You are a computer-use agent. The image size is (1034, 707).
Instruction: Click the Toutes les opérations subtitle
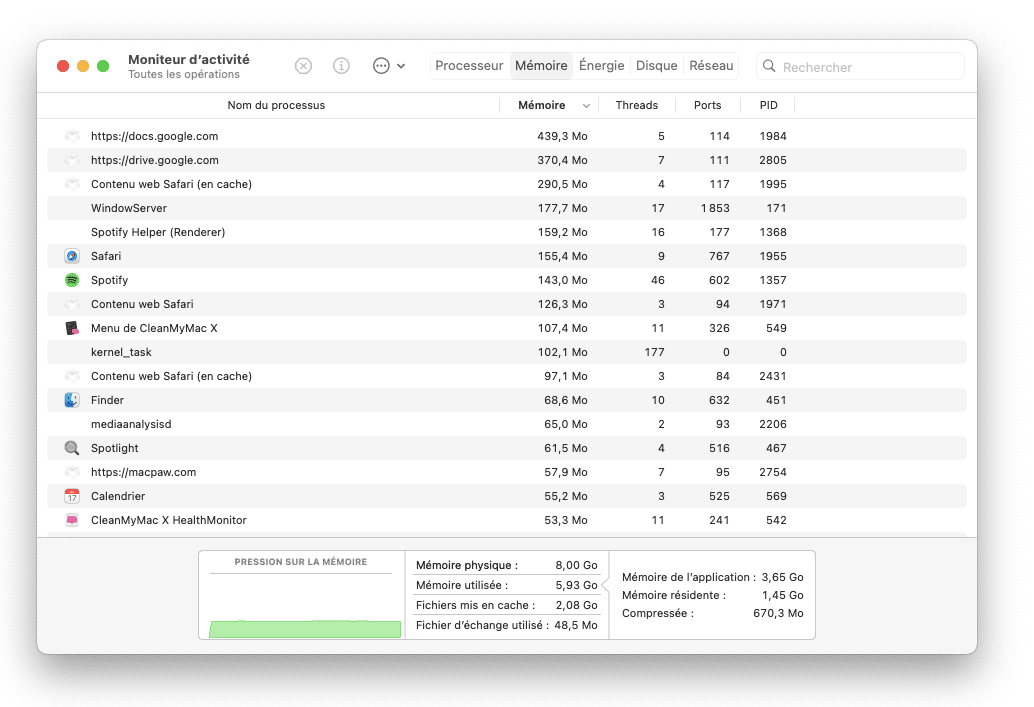coord(184,75)
